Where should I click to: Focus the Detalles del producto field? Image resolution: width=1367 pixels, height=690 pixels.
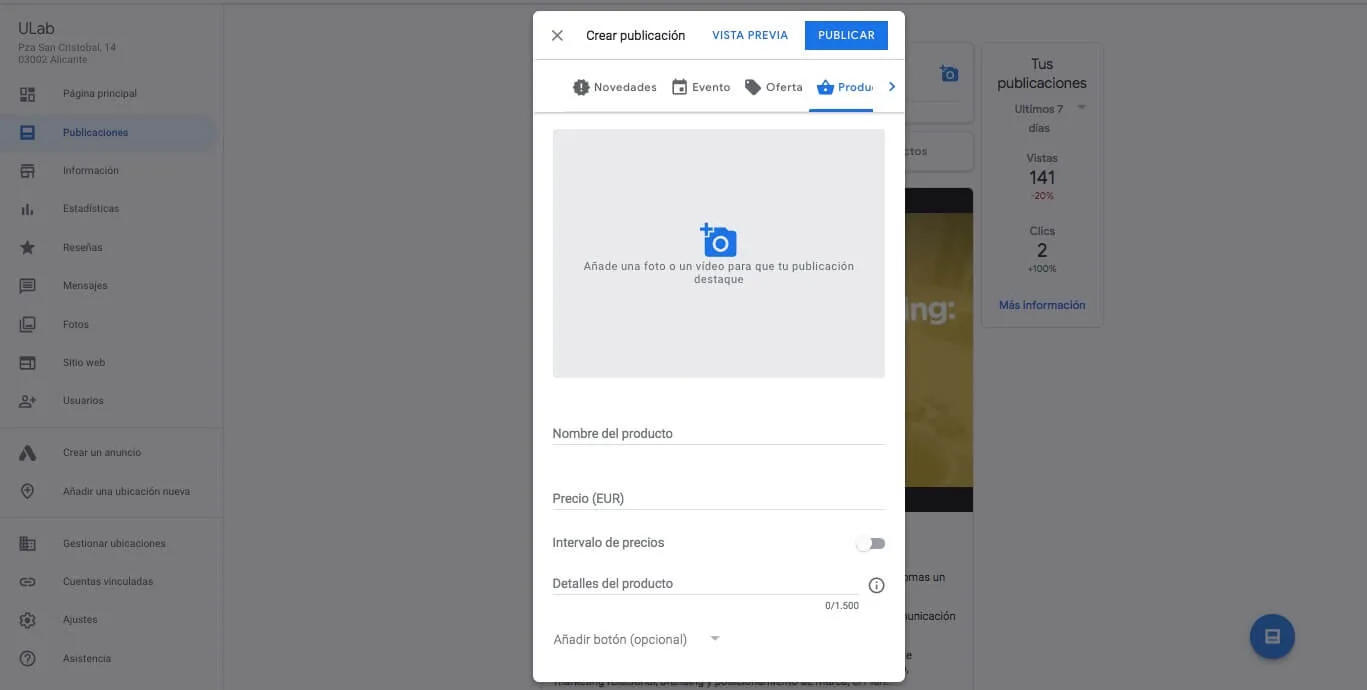click(x=705, y=583)
